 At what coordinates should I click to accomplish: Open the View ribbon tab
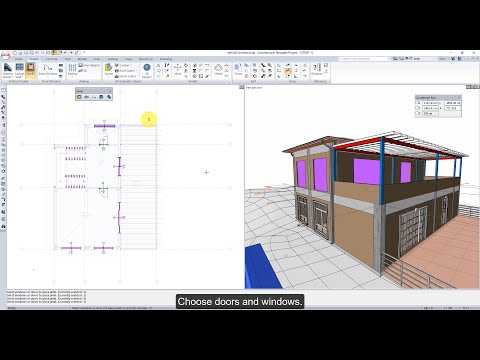(x=128, y=59)
